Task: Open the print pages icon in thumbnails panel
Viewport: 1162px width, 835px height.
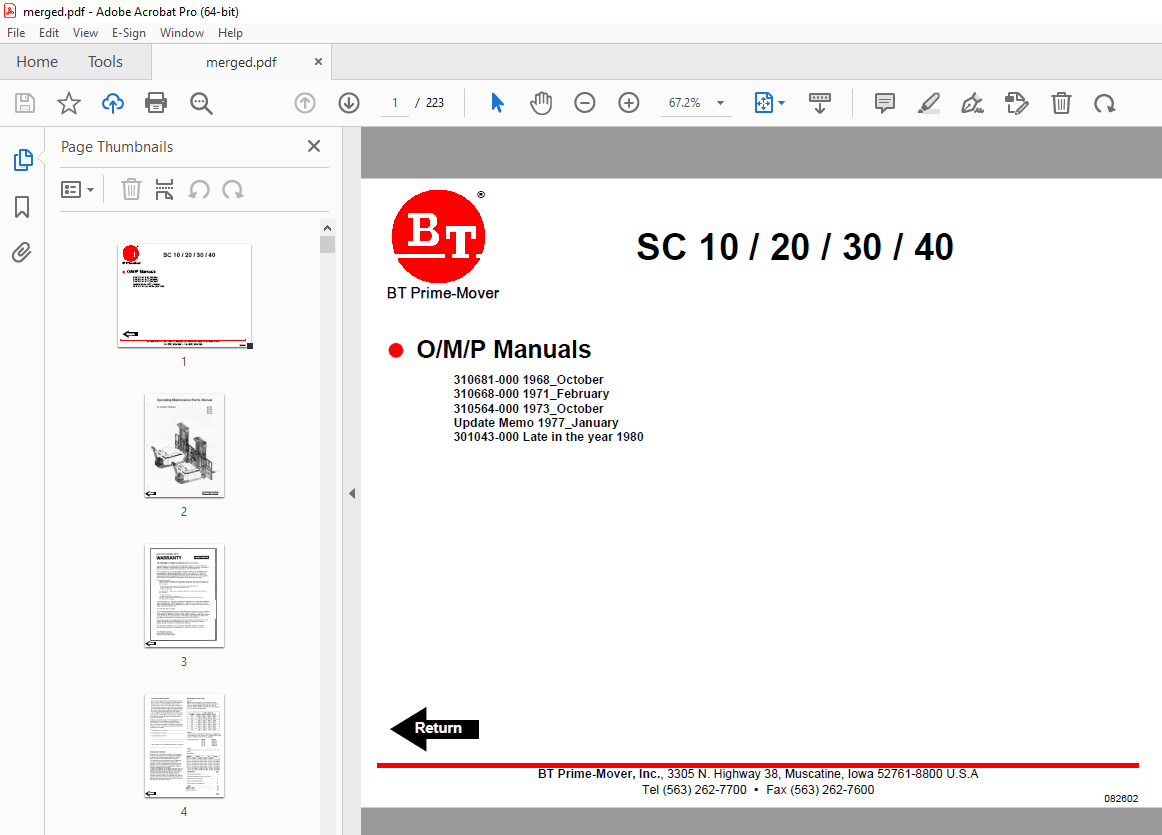Action: click(165, 190)
